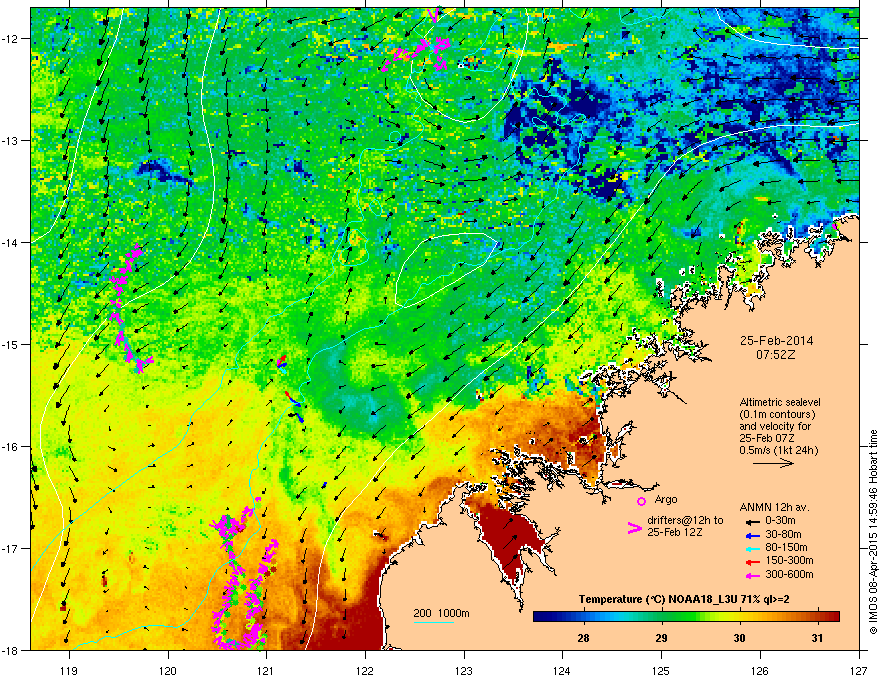
Task: Click the '0.5m/s (1kt 24h)' scale text
Action: 778,451
